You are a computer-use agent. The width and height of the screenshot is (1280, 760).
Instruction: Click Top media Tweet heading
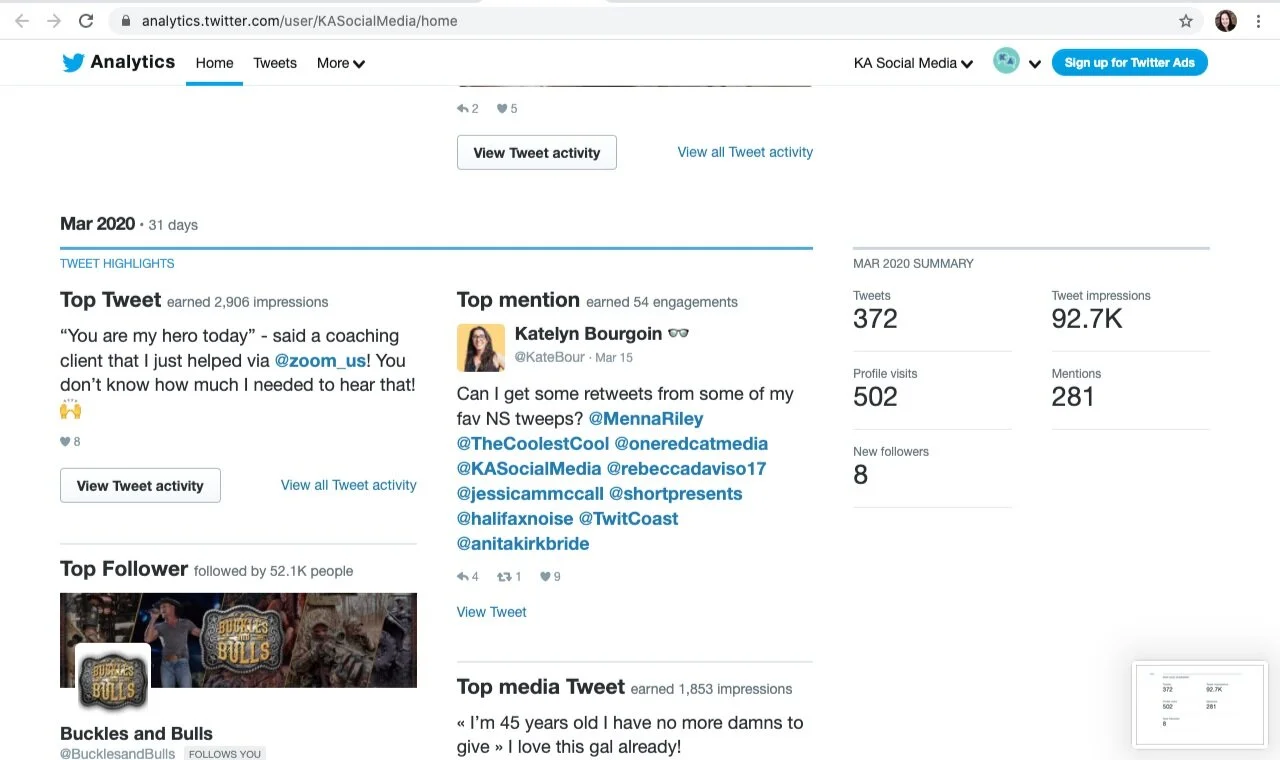coord(541,687)
